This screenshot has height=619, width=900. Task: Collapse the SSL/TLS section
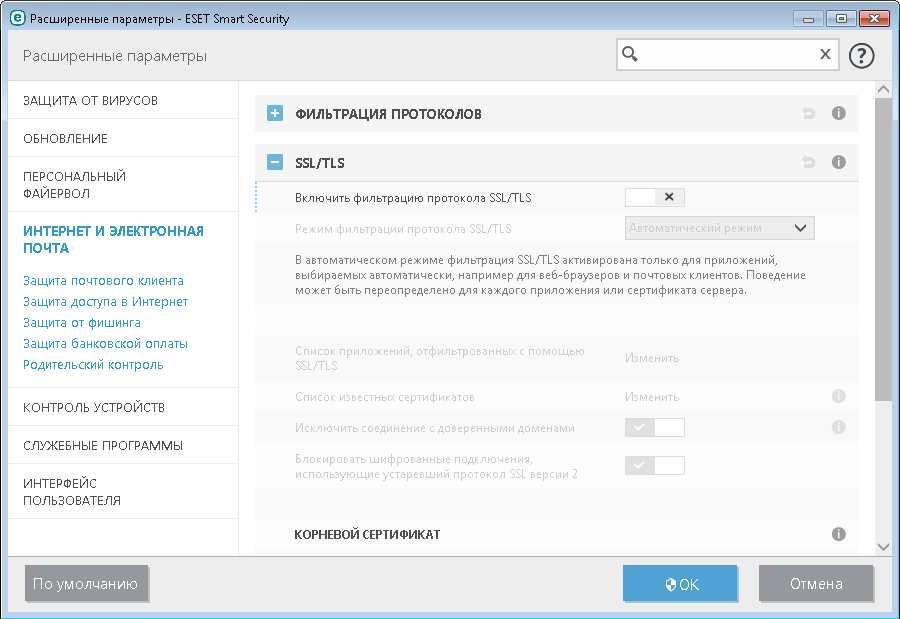pyautogui.click(x=275, y=162)
